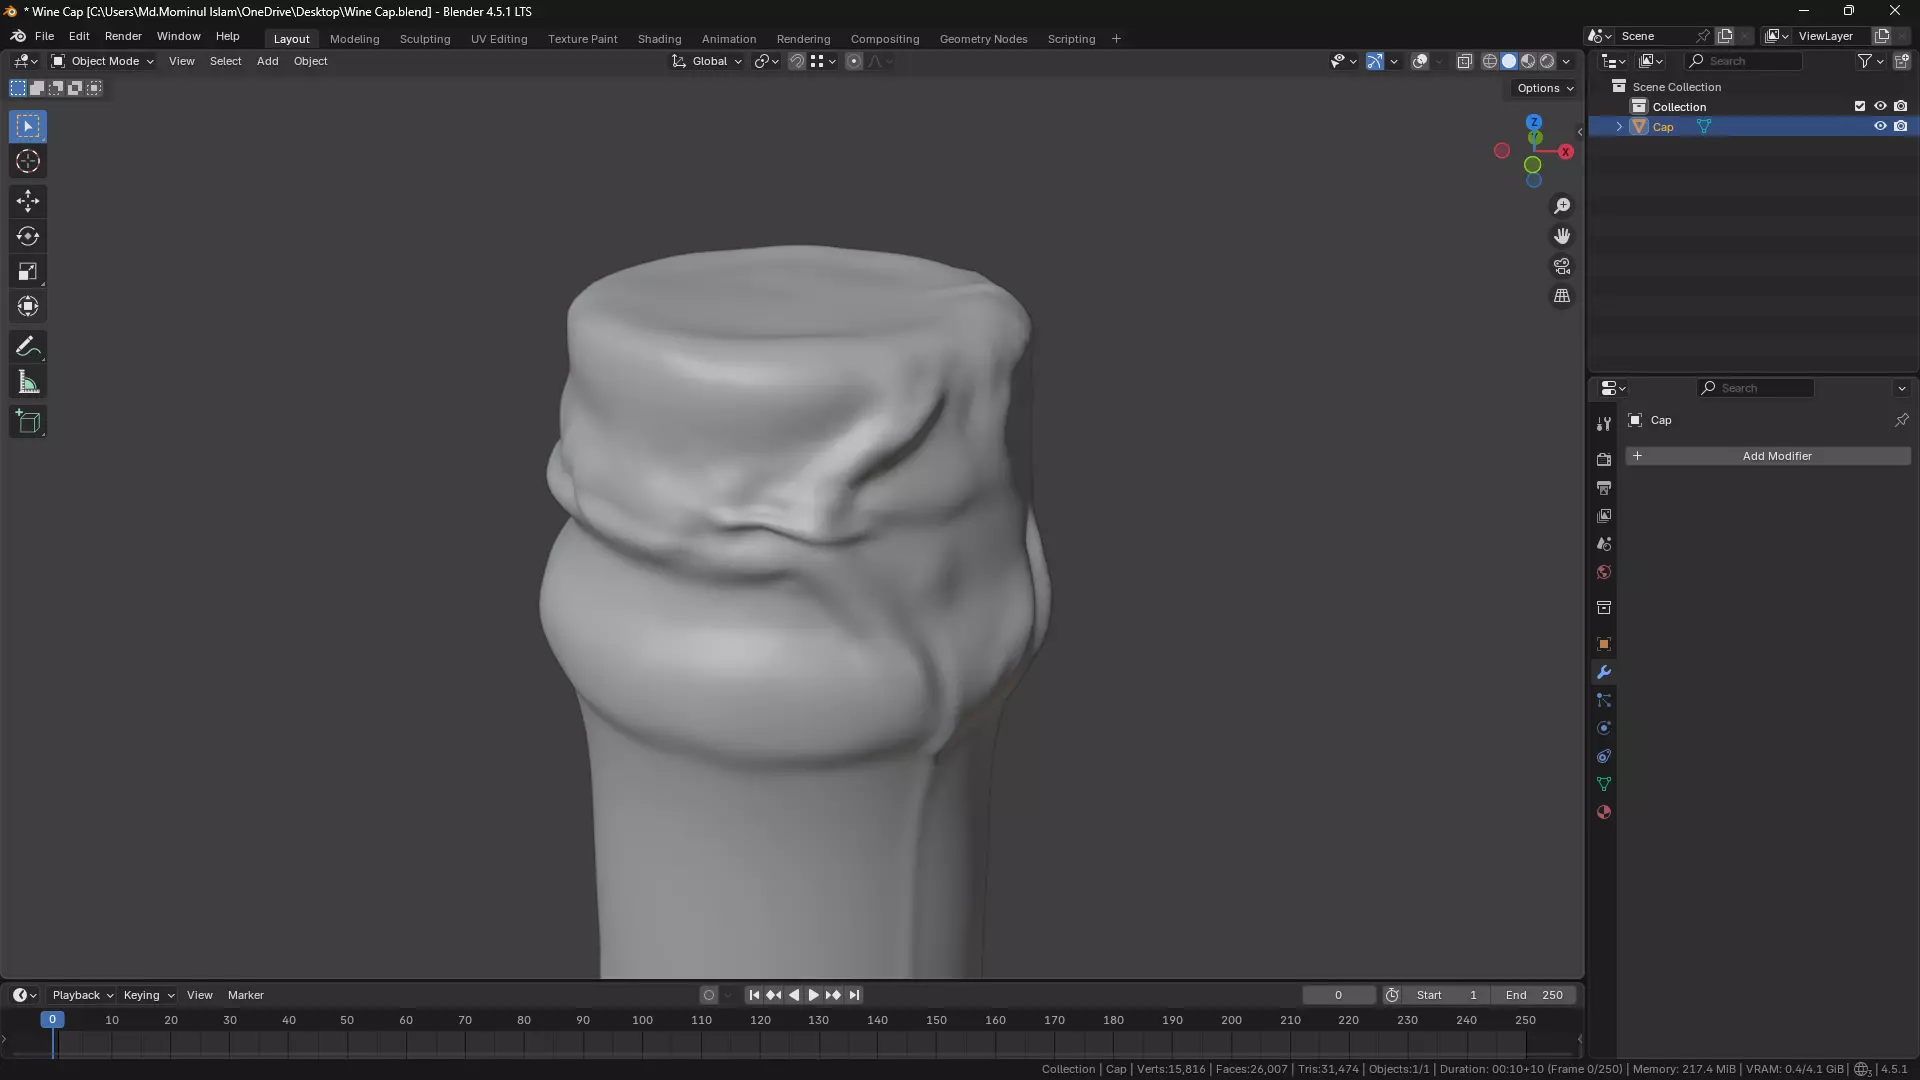Open the Physics properties tab

(1604, 728)
